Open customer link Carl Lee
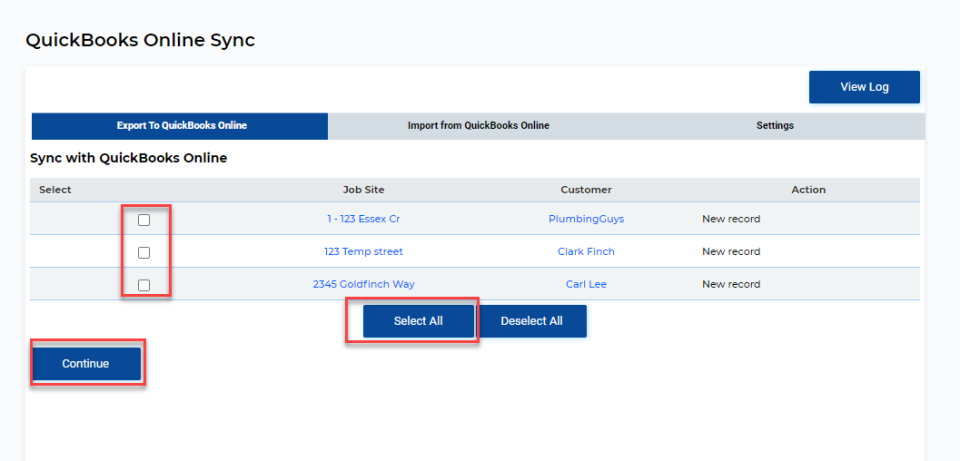The image size is (960, 461). tap(586, 284)
